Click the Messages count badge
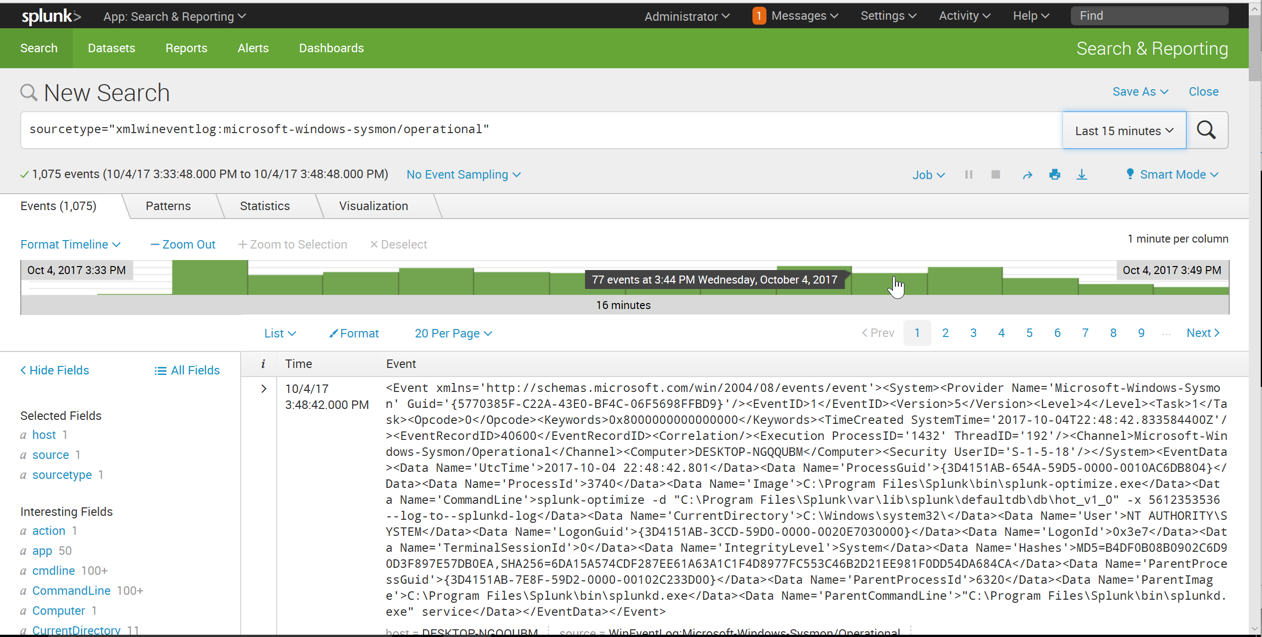The width and height of the screenshot is (1262, 637). 759,16
